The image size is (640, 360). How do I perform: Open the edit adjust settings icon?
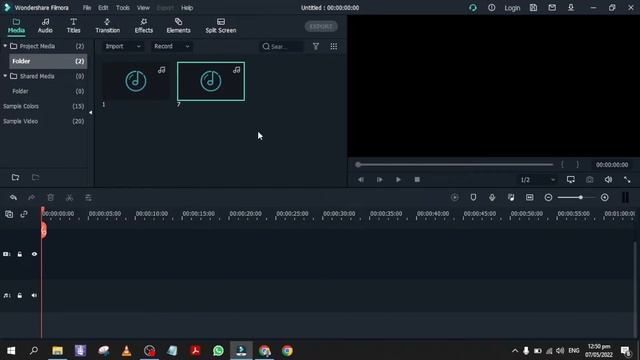88,198
